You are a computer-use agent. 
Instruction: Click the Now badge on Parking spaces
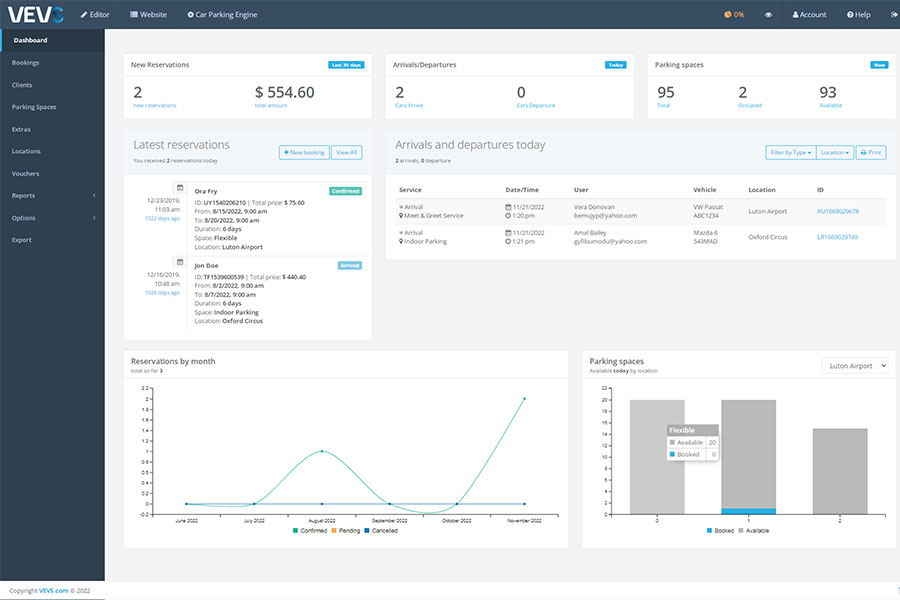tap(879, 65)
